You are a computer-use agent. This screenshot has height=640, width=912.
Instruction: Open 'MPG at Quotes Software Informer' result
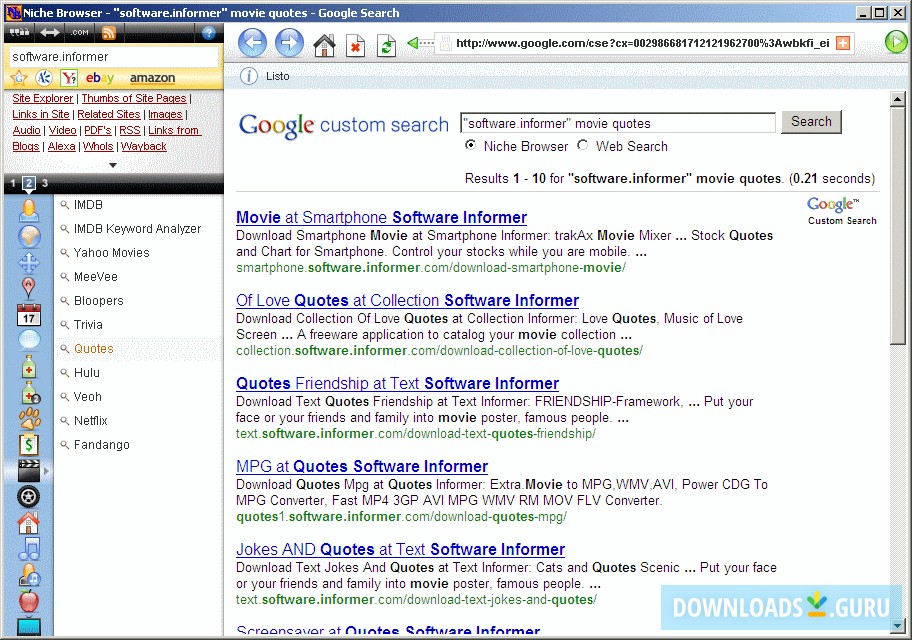click(362, 466)
